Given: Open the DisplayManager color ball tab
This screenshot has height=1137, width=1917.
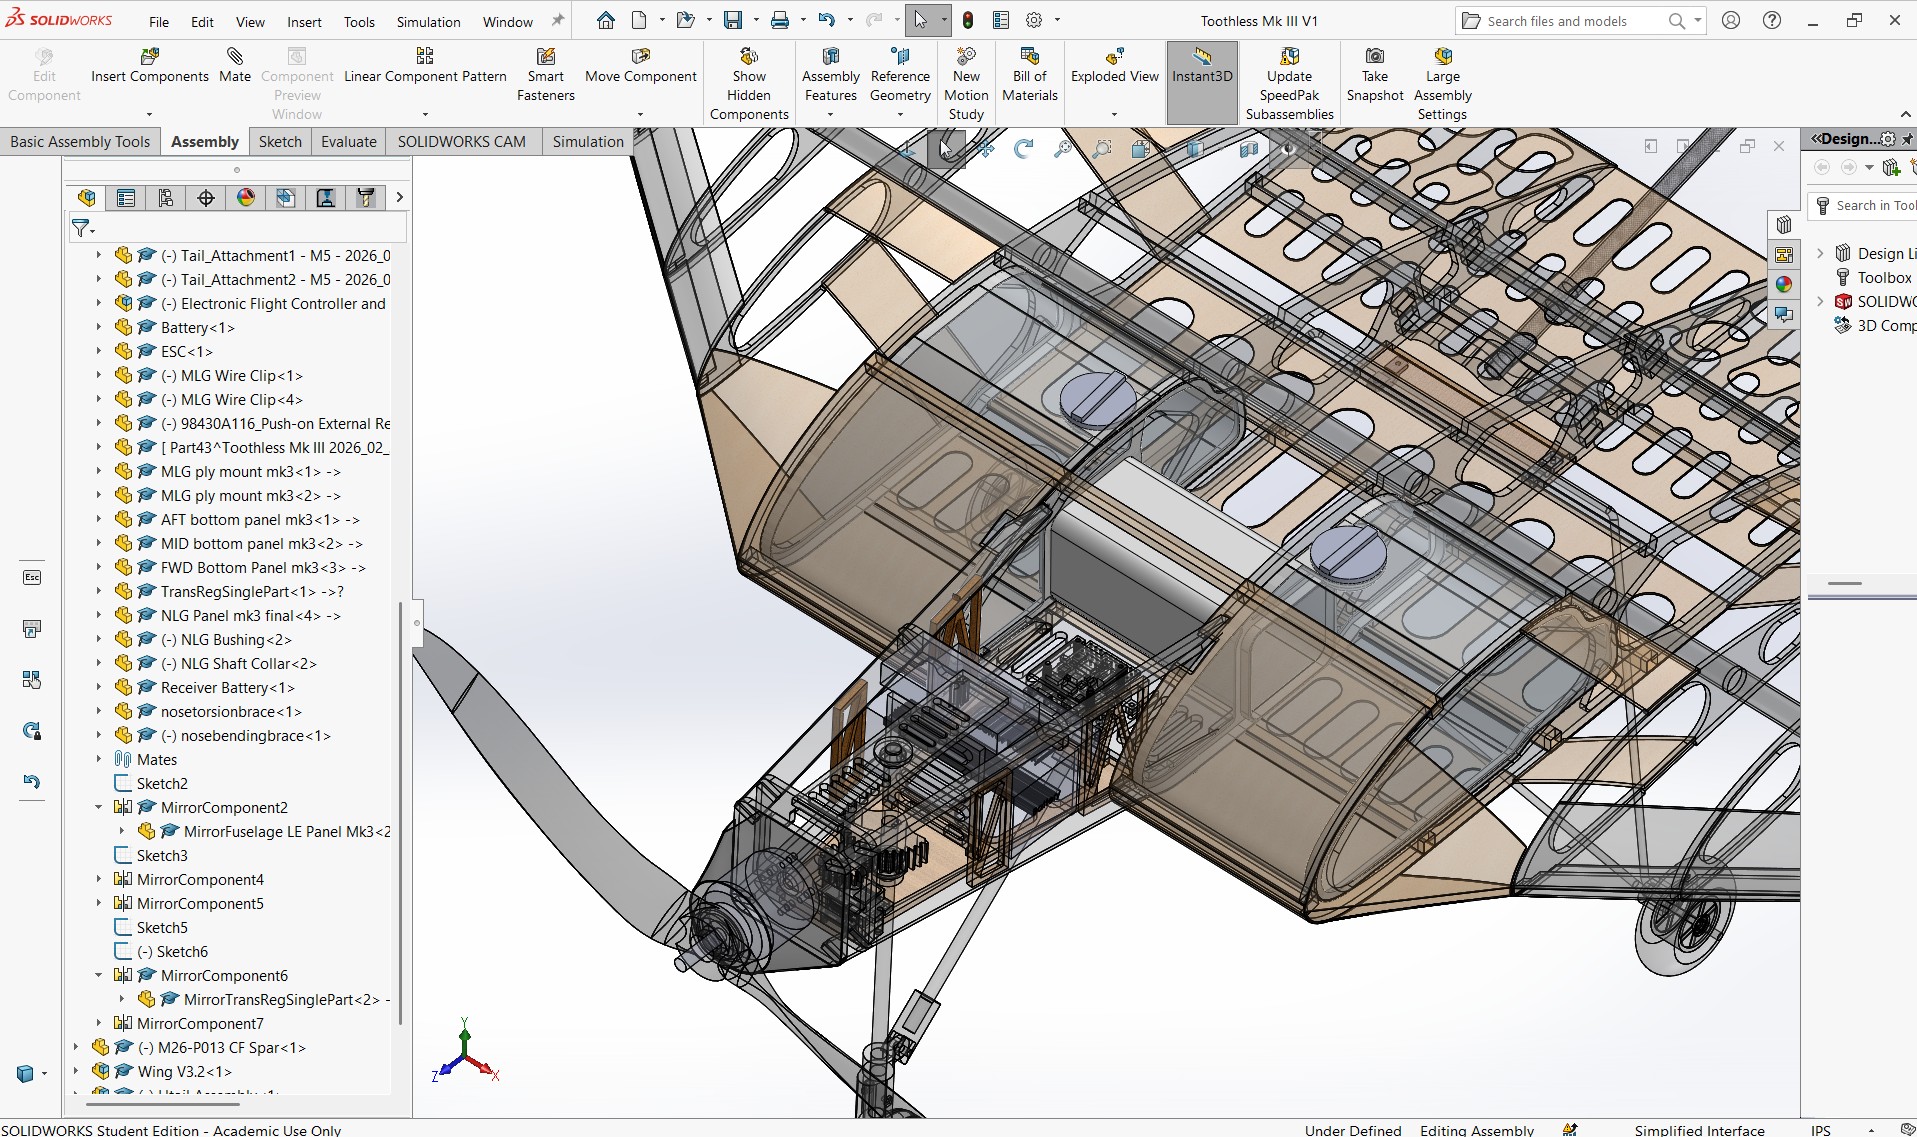Looking at the screenshot, I should point(246,198).
